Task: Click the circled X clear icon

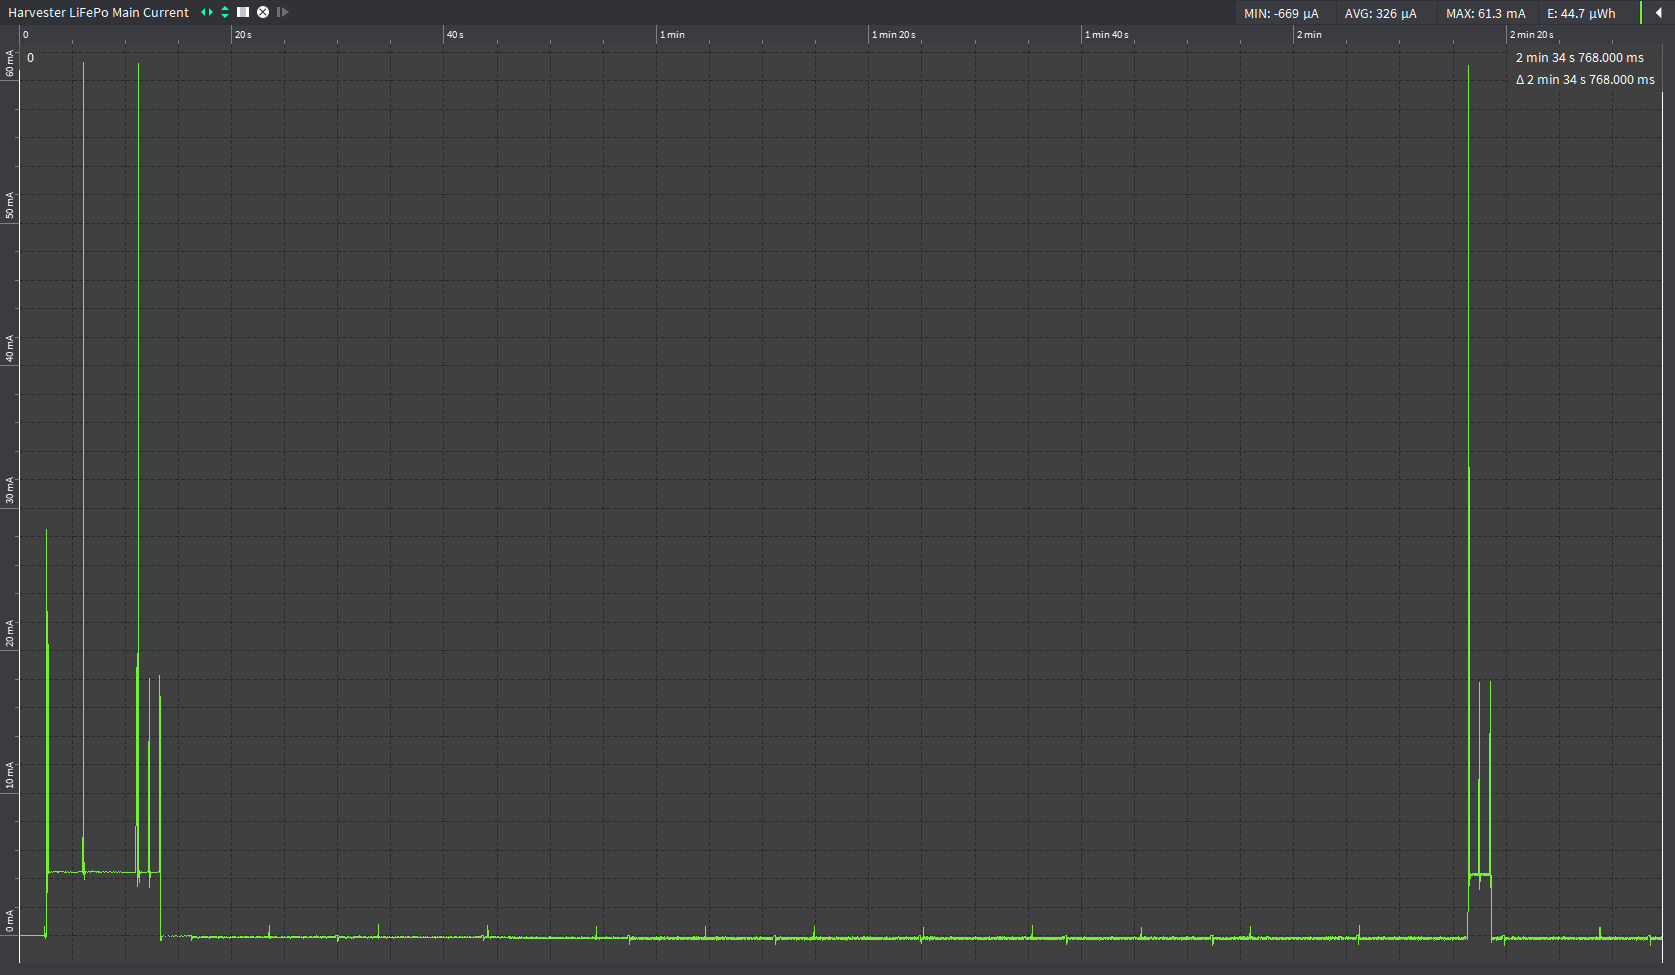Action: (263, 12)
